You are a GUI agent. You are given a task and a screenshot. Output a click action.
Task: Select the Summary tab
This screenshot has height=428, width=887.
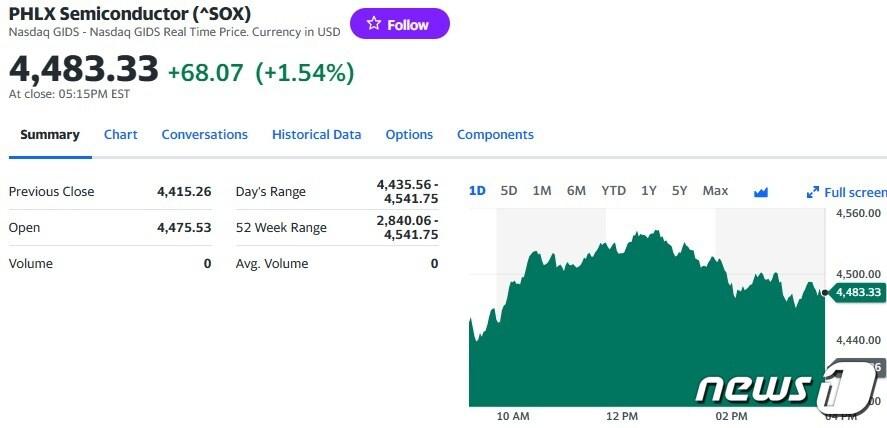coord(50,135)
